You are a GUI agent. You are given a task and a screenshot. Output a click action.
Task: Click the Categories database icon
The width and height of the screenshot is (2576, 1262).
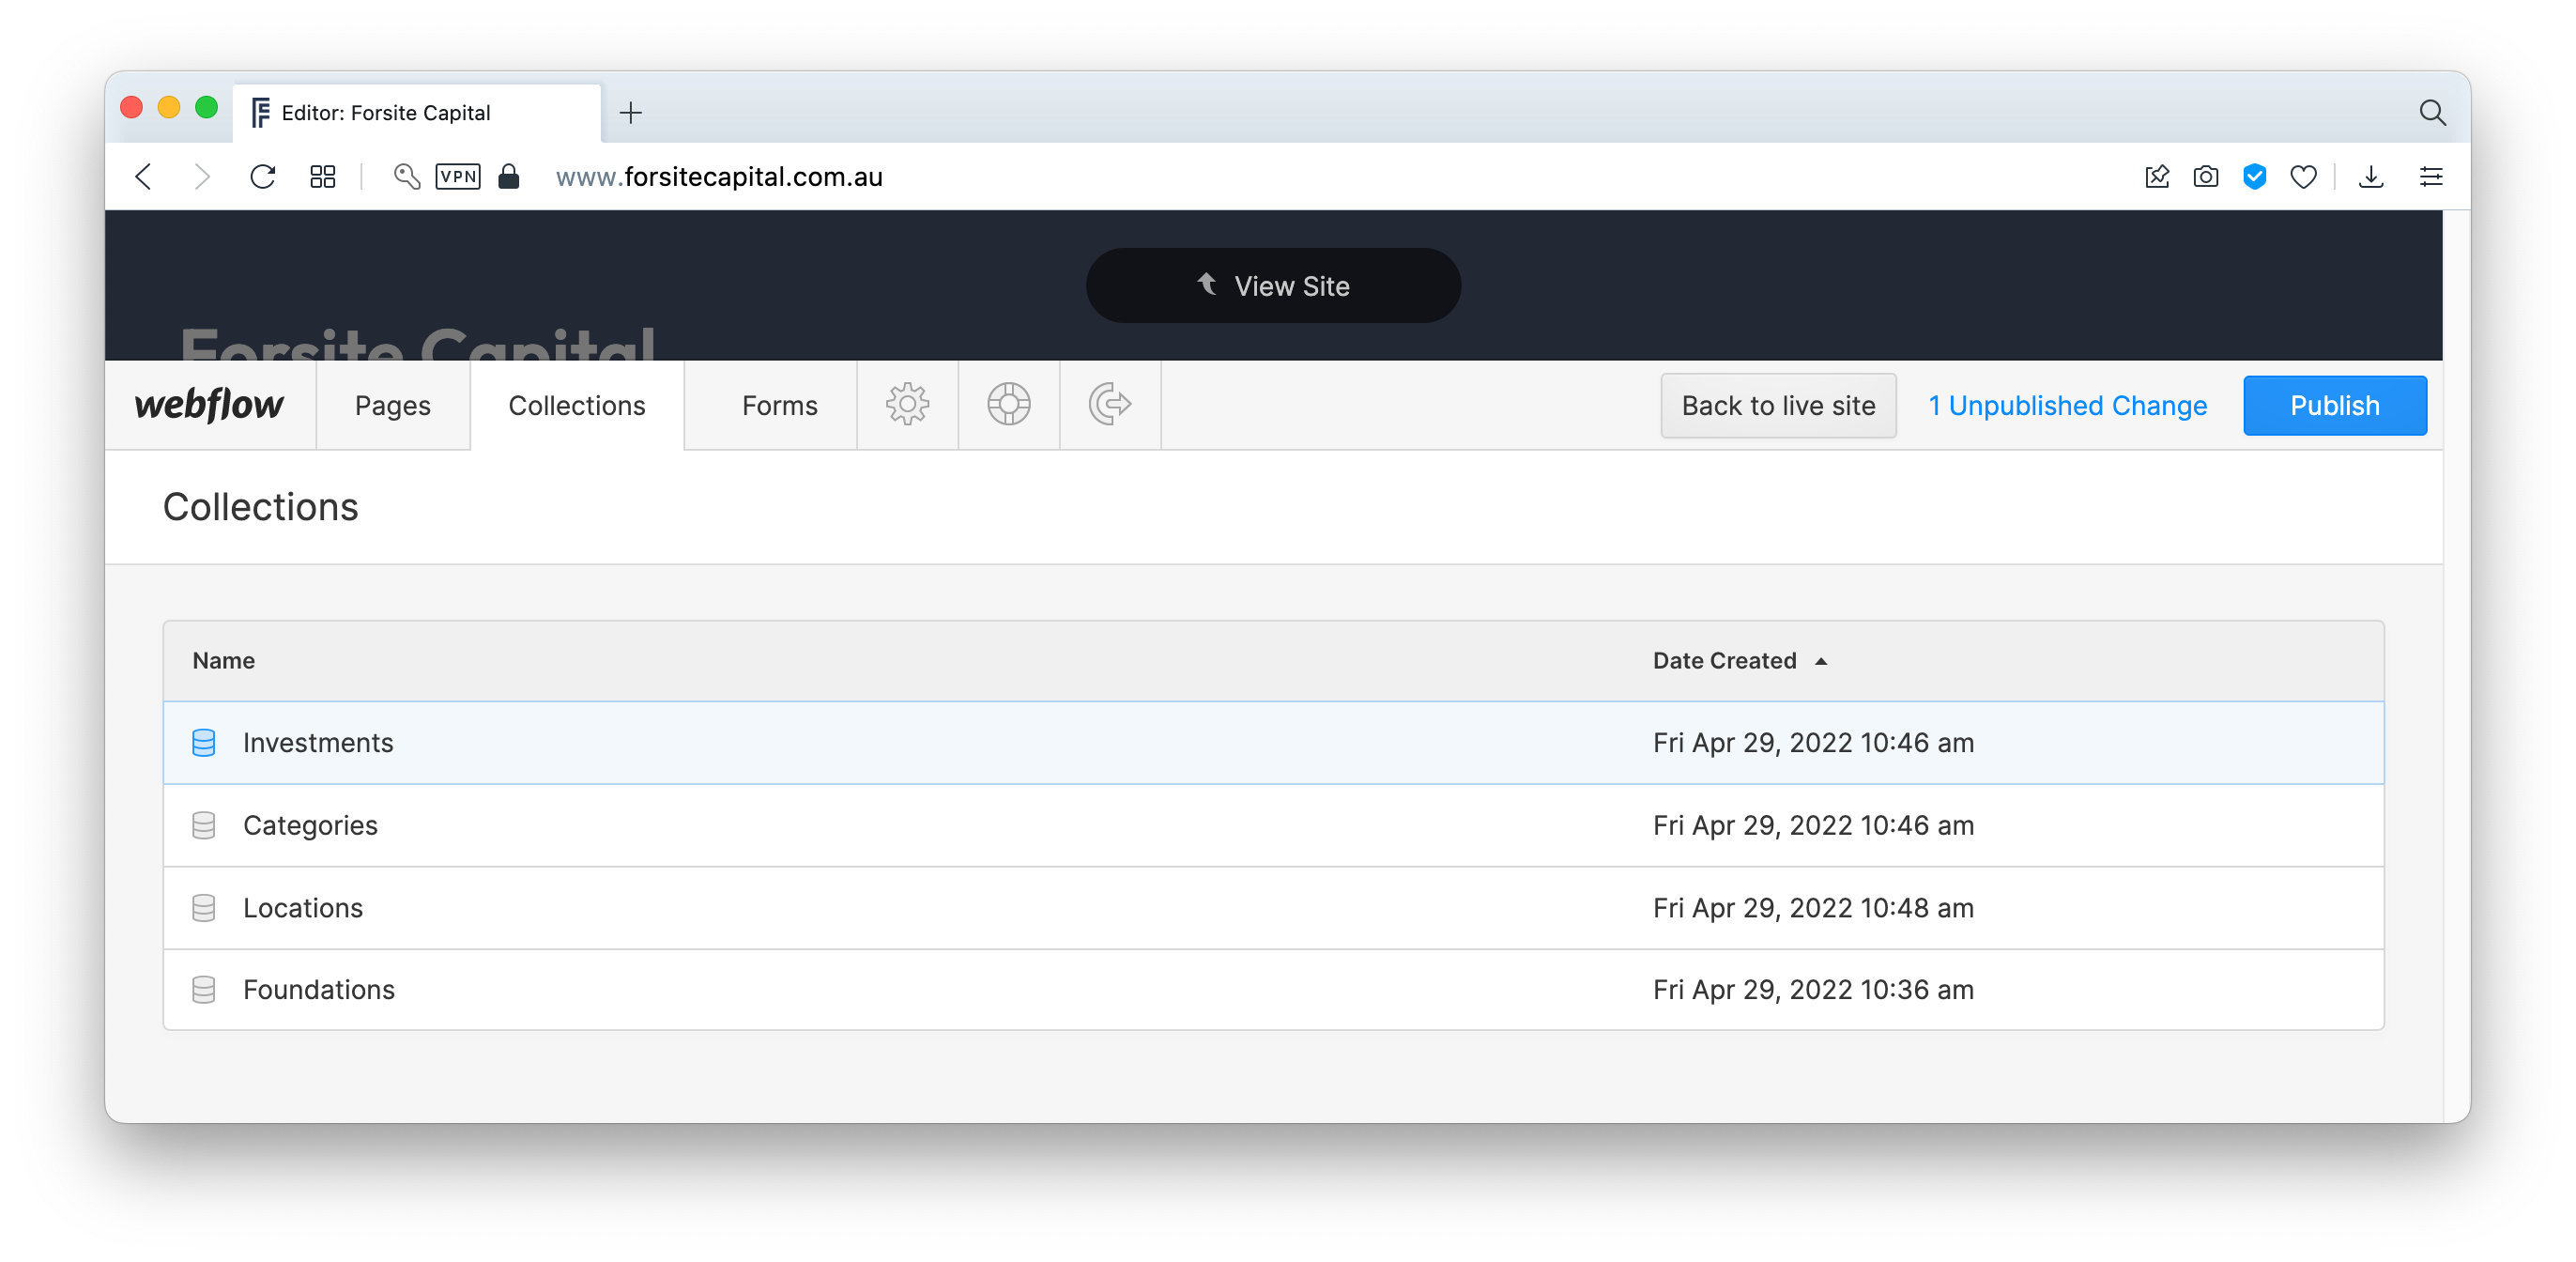click(203, 825)
